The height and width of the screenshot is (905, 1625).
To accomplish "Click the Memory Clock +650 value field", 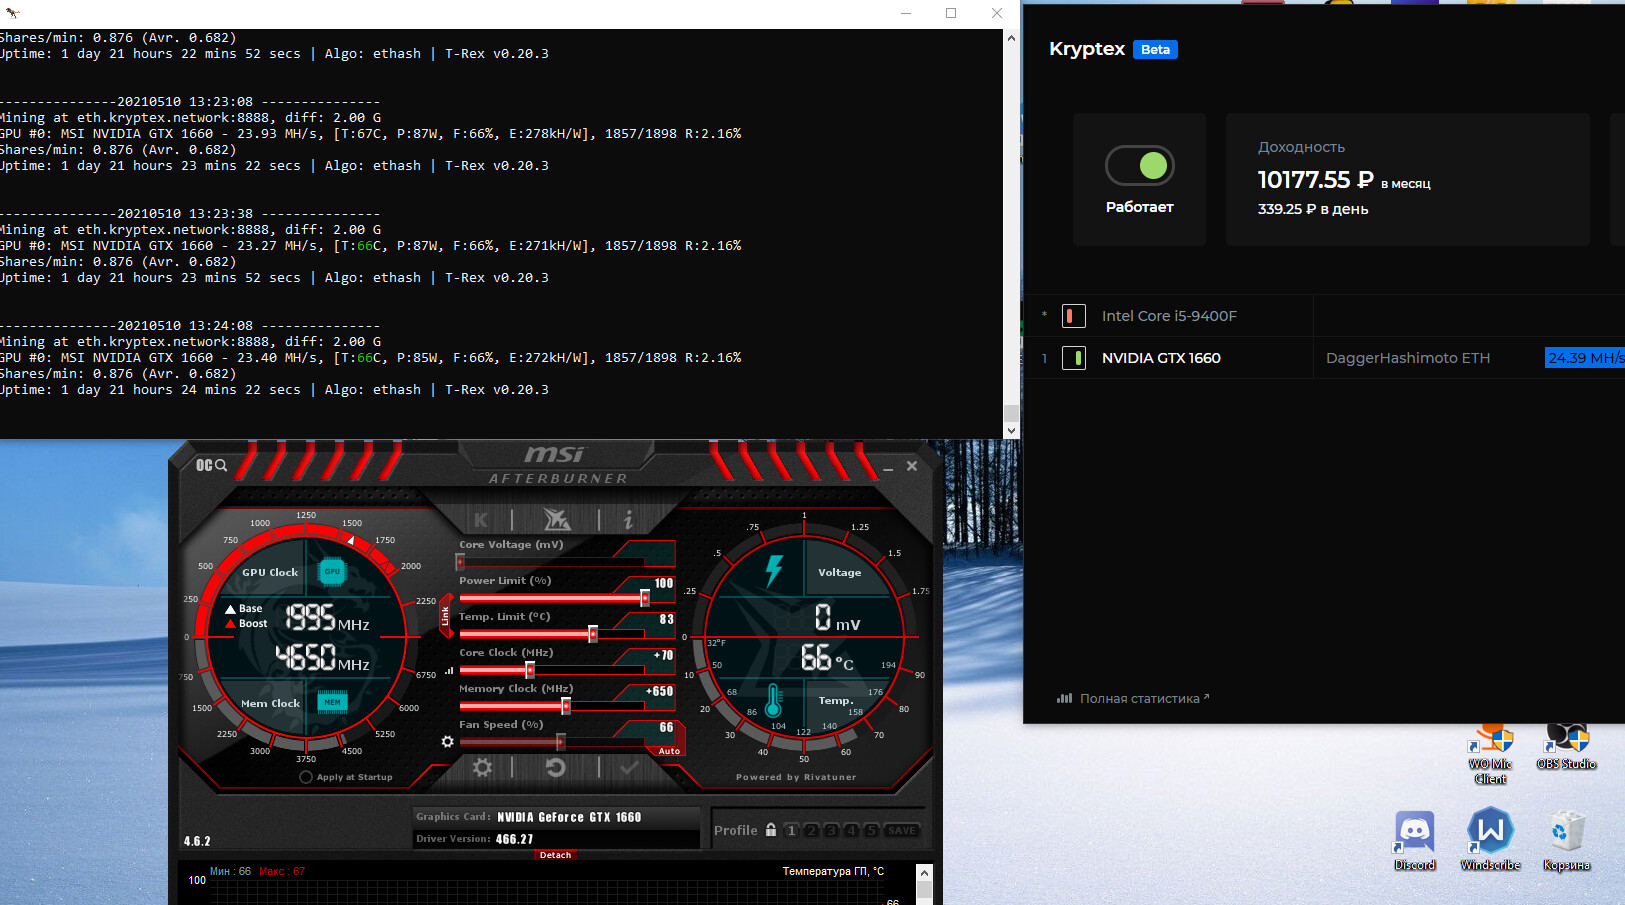I will 659,691.
